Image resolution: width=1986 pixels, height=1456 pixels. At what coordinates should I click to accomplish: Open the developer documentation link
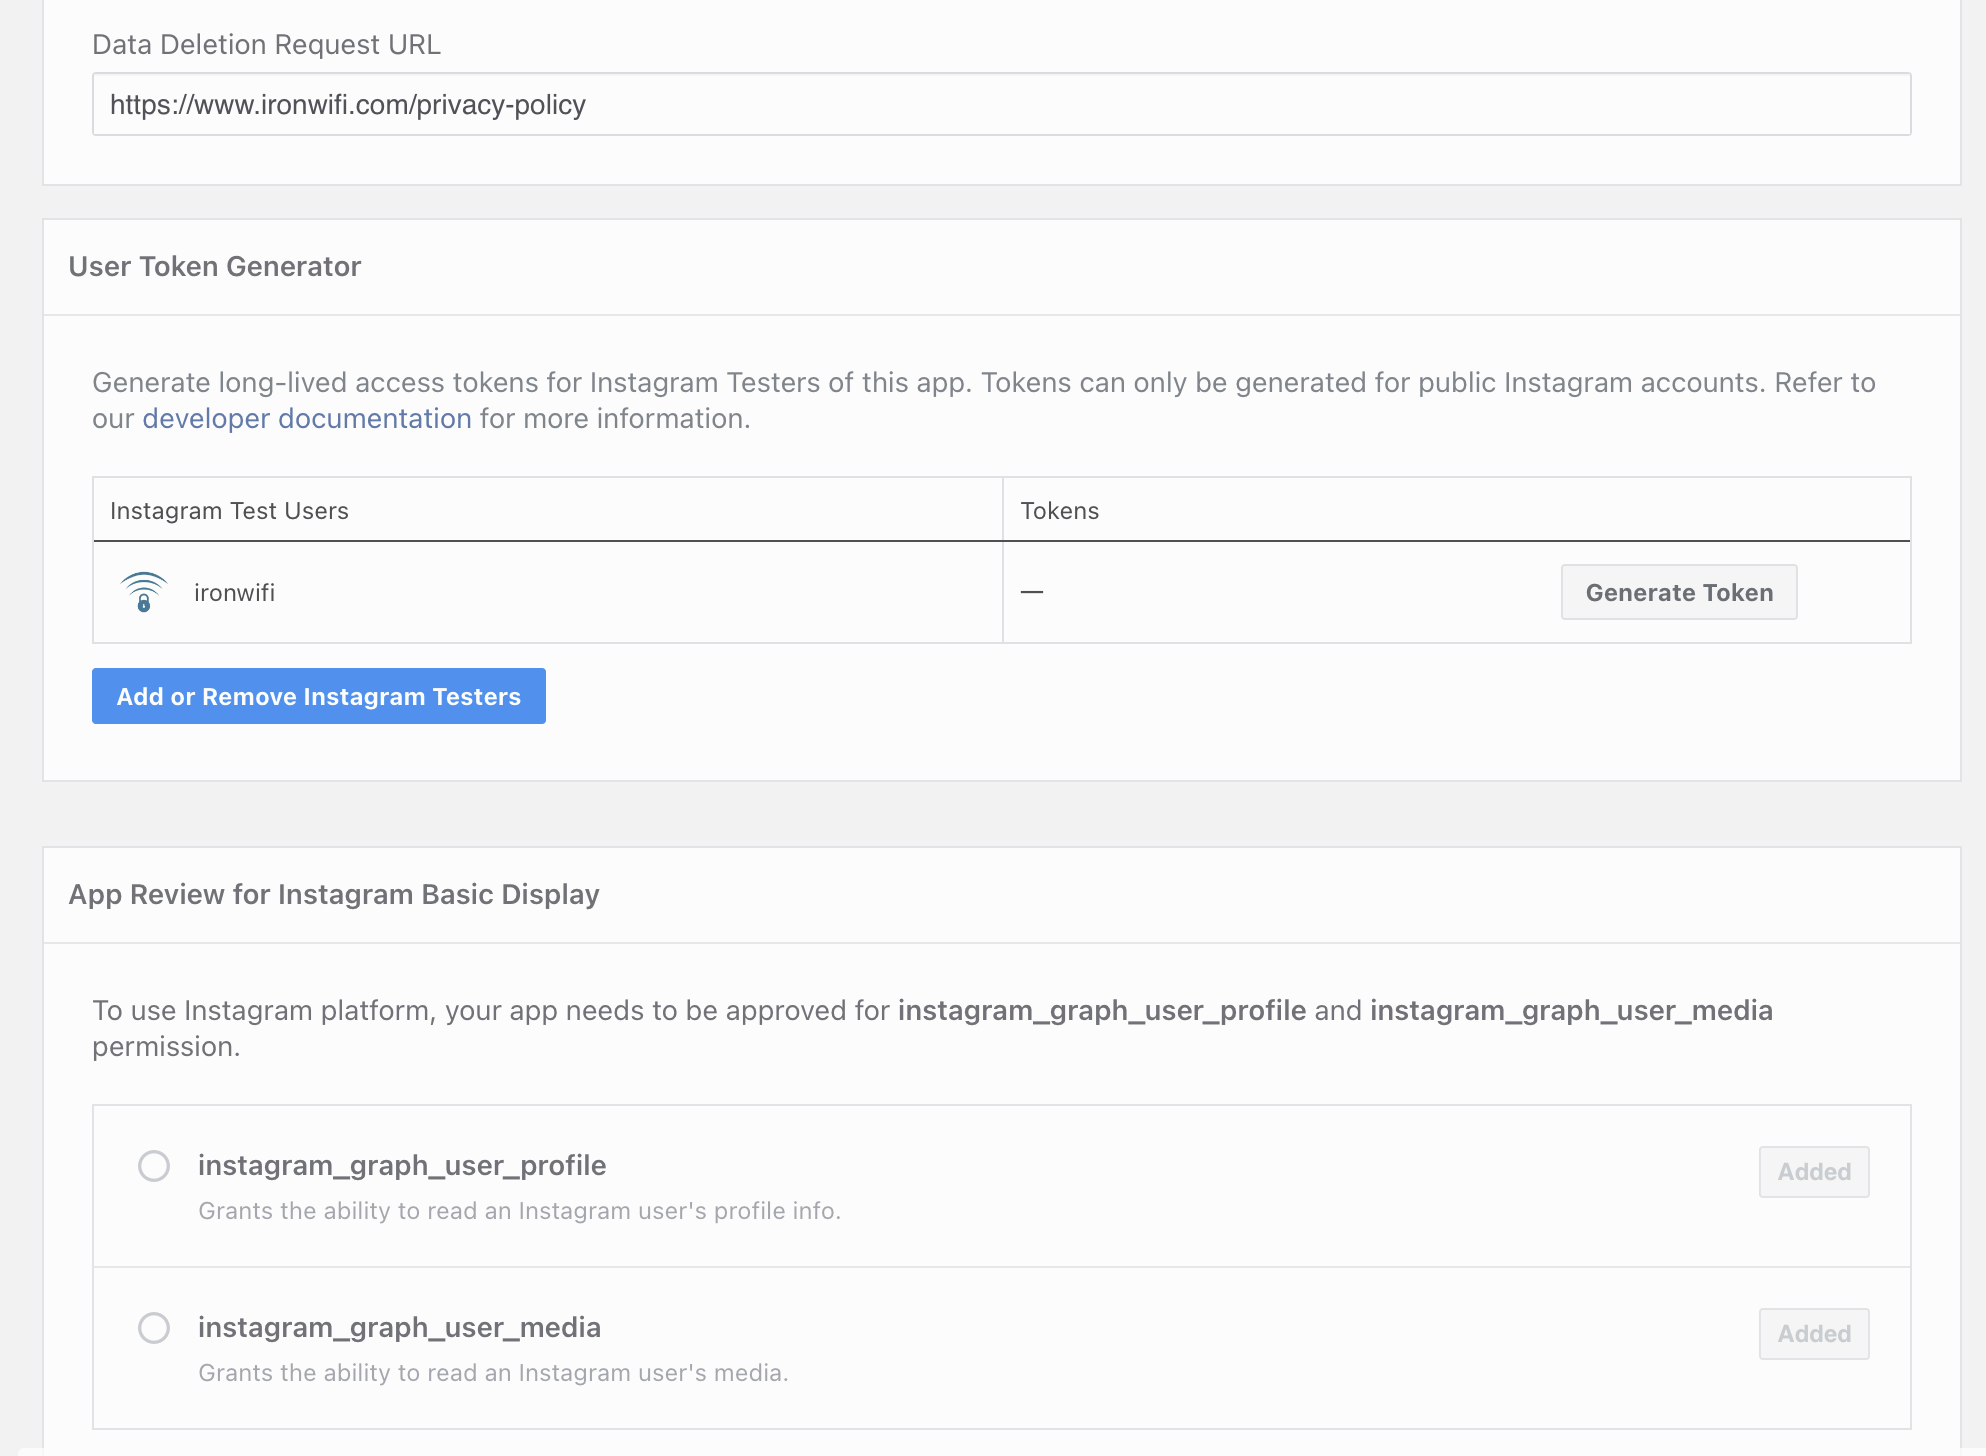(x=307, y=418)
